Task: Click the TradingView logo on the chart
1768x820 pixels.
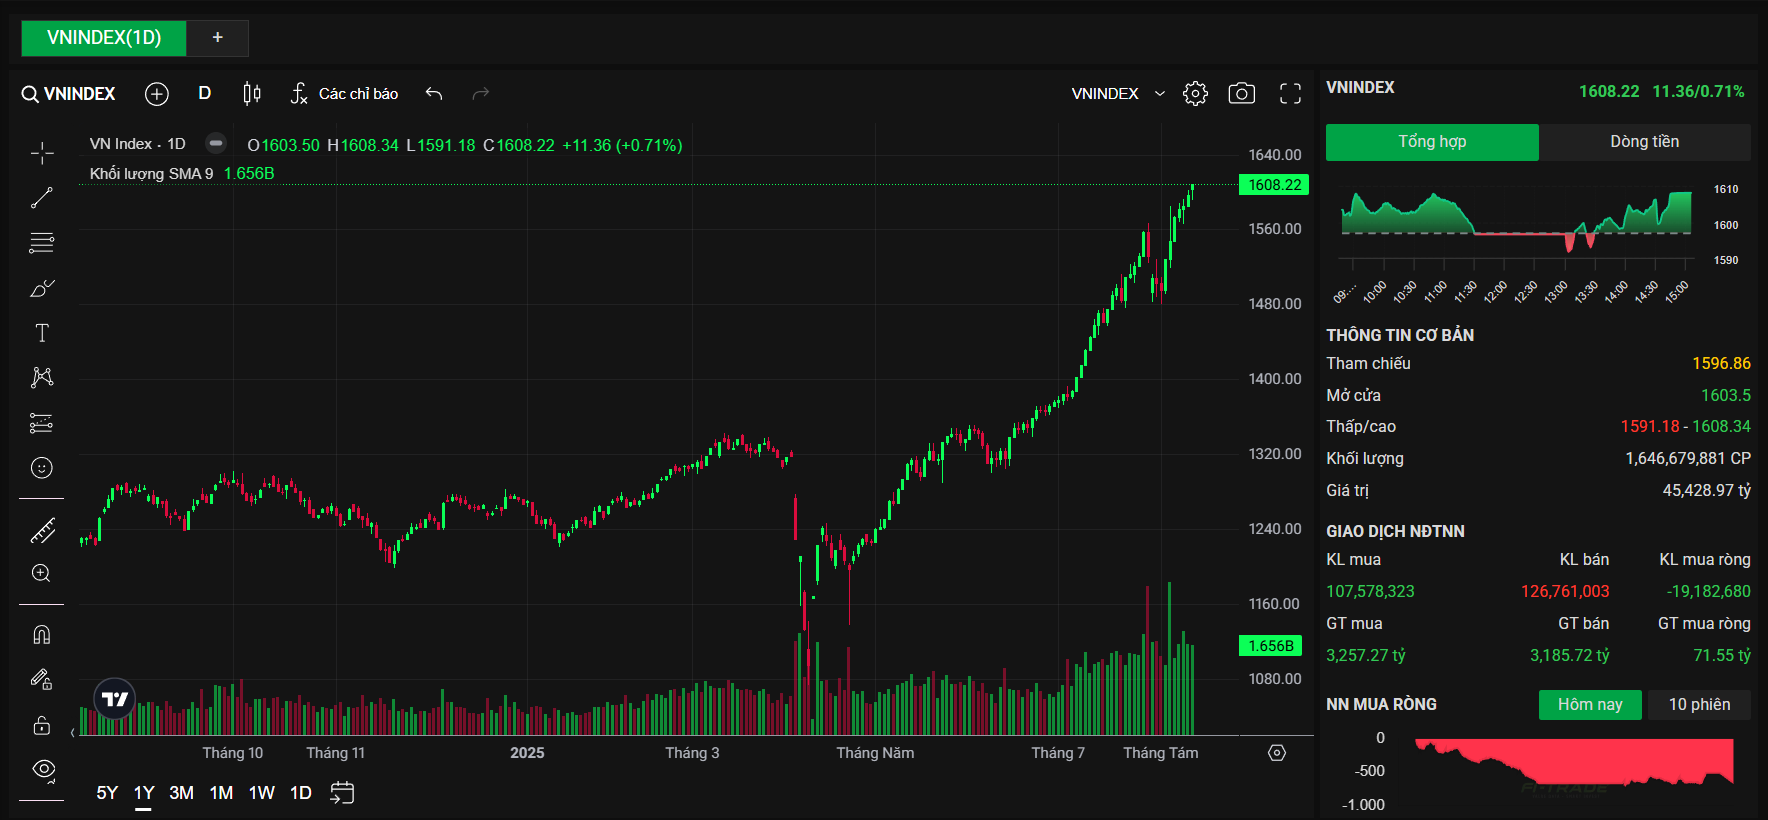Action: coord(115,699)
